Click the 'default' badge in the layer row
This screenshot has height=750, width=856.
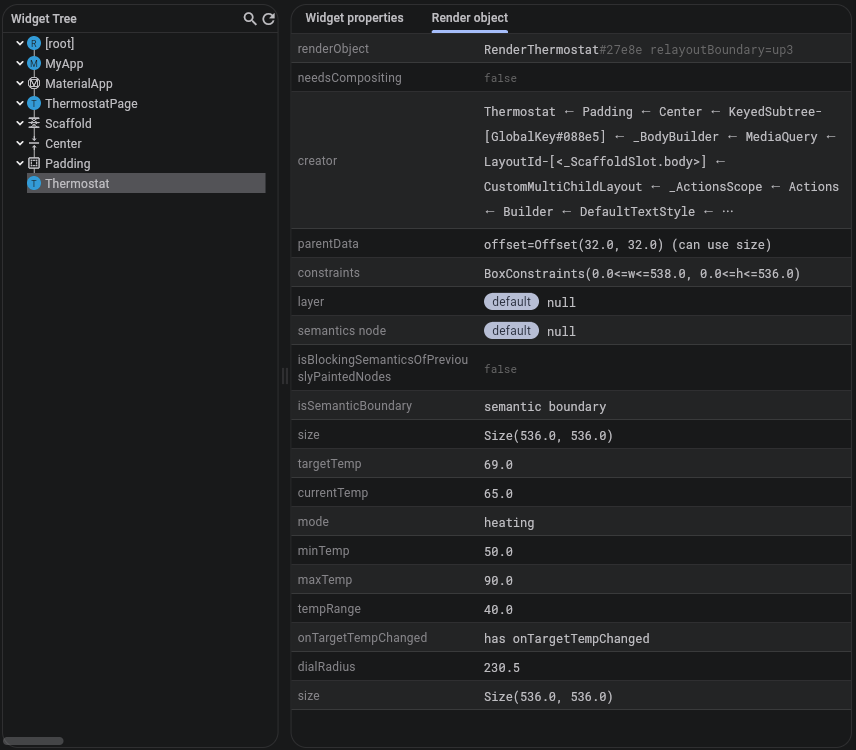coord(511,302)
